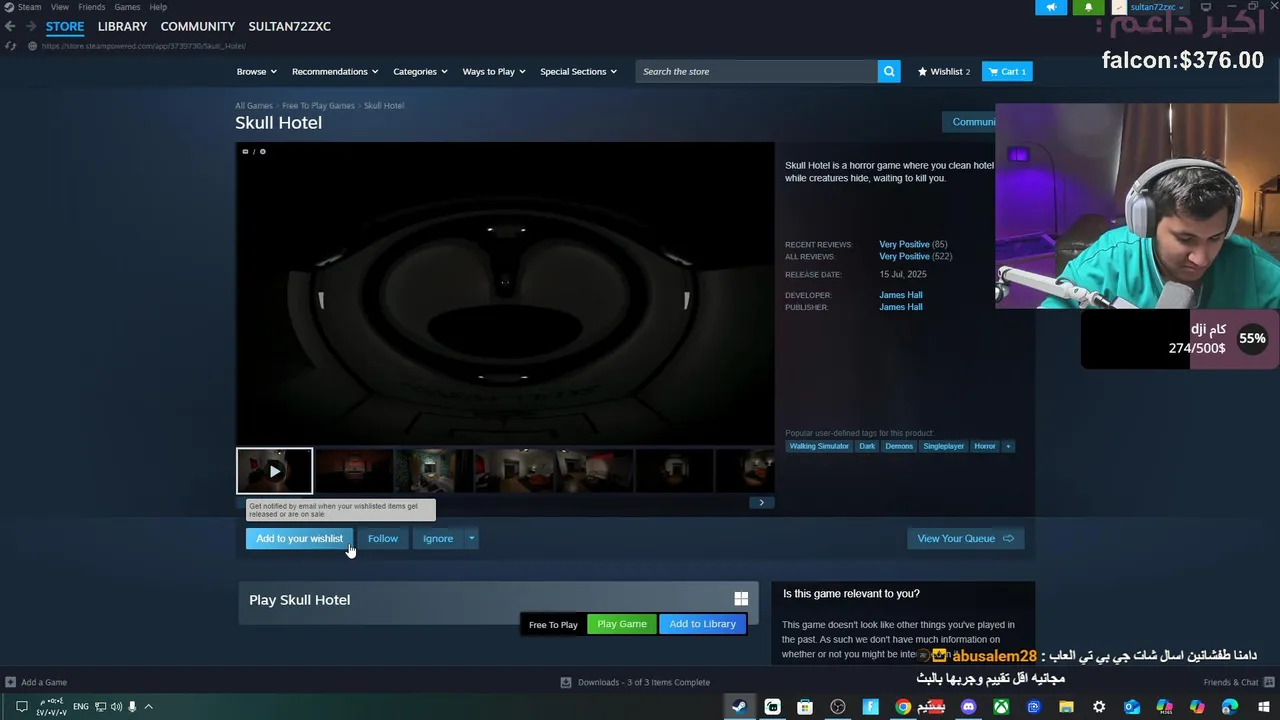Click the Add a Game plus icon

pos(10,682)
